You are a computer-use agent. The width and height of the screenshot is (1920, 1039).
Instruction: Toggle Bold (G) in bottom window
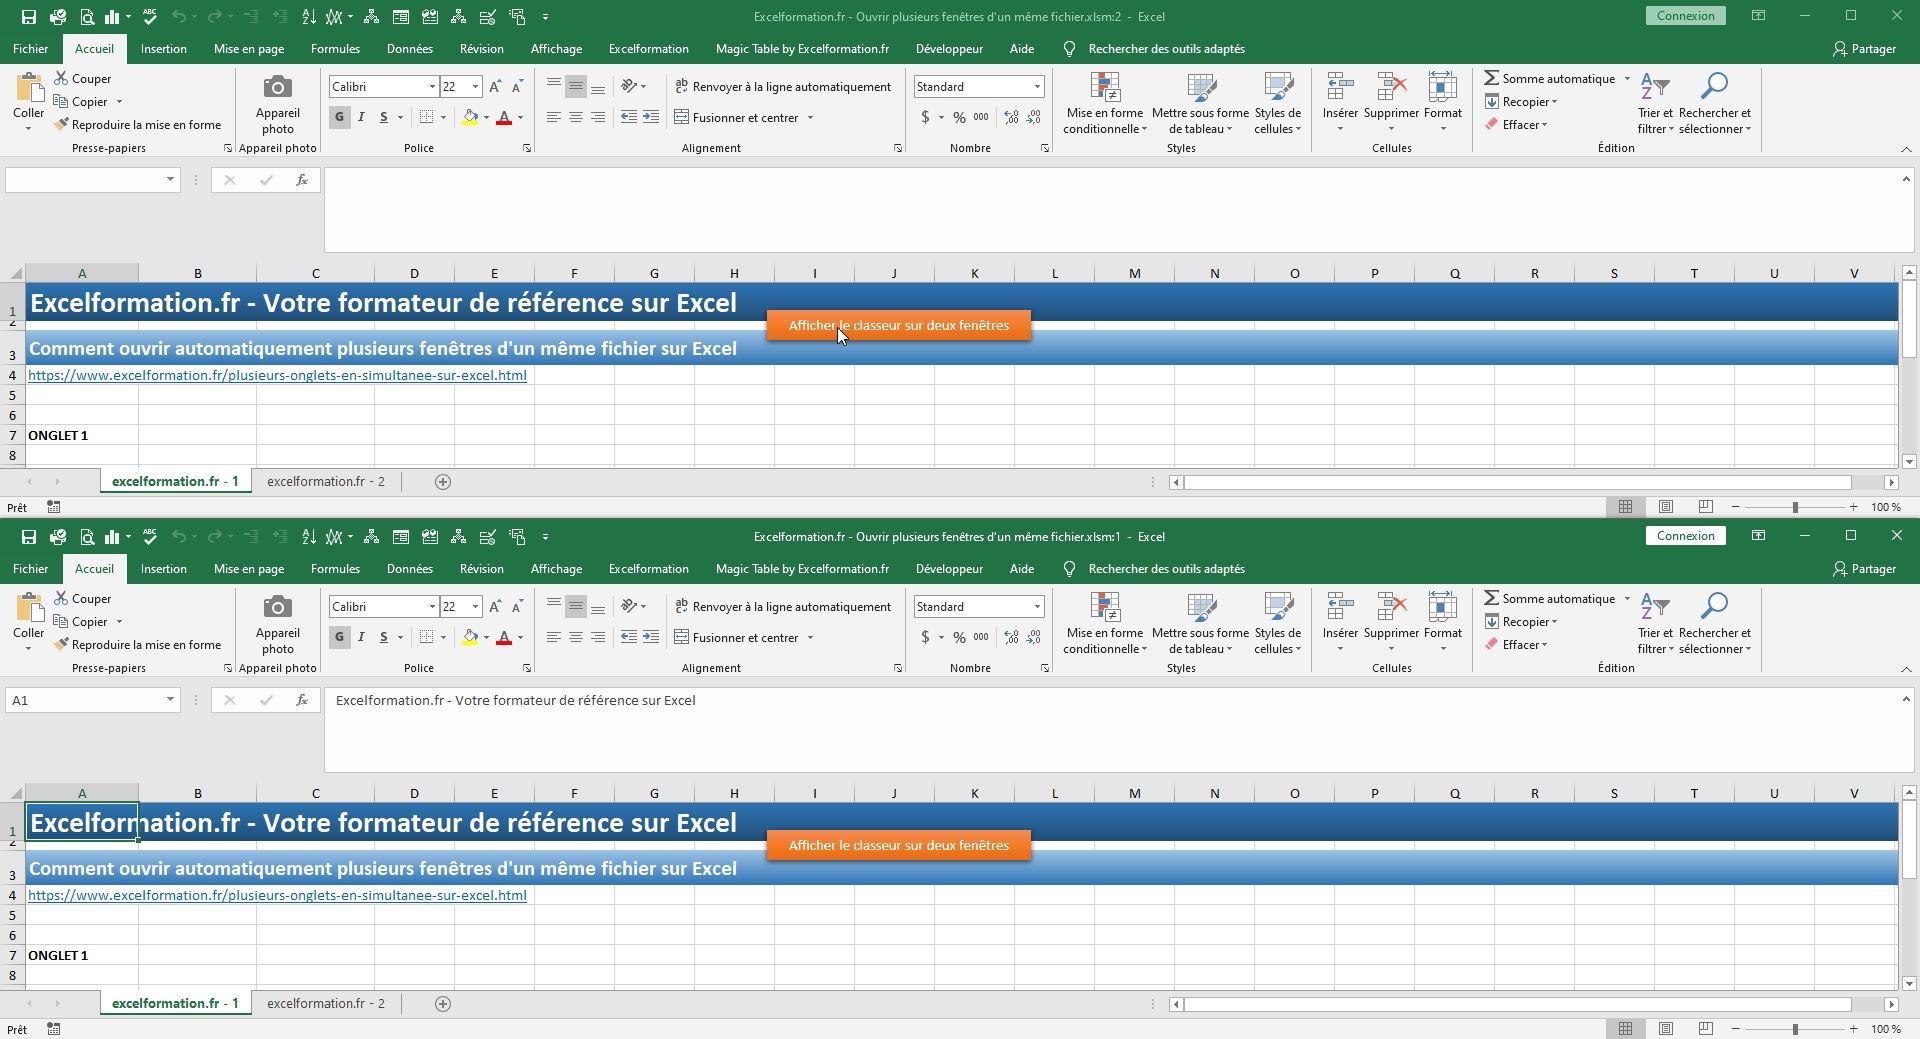point(340,637)
